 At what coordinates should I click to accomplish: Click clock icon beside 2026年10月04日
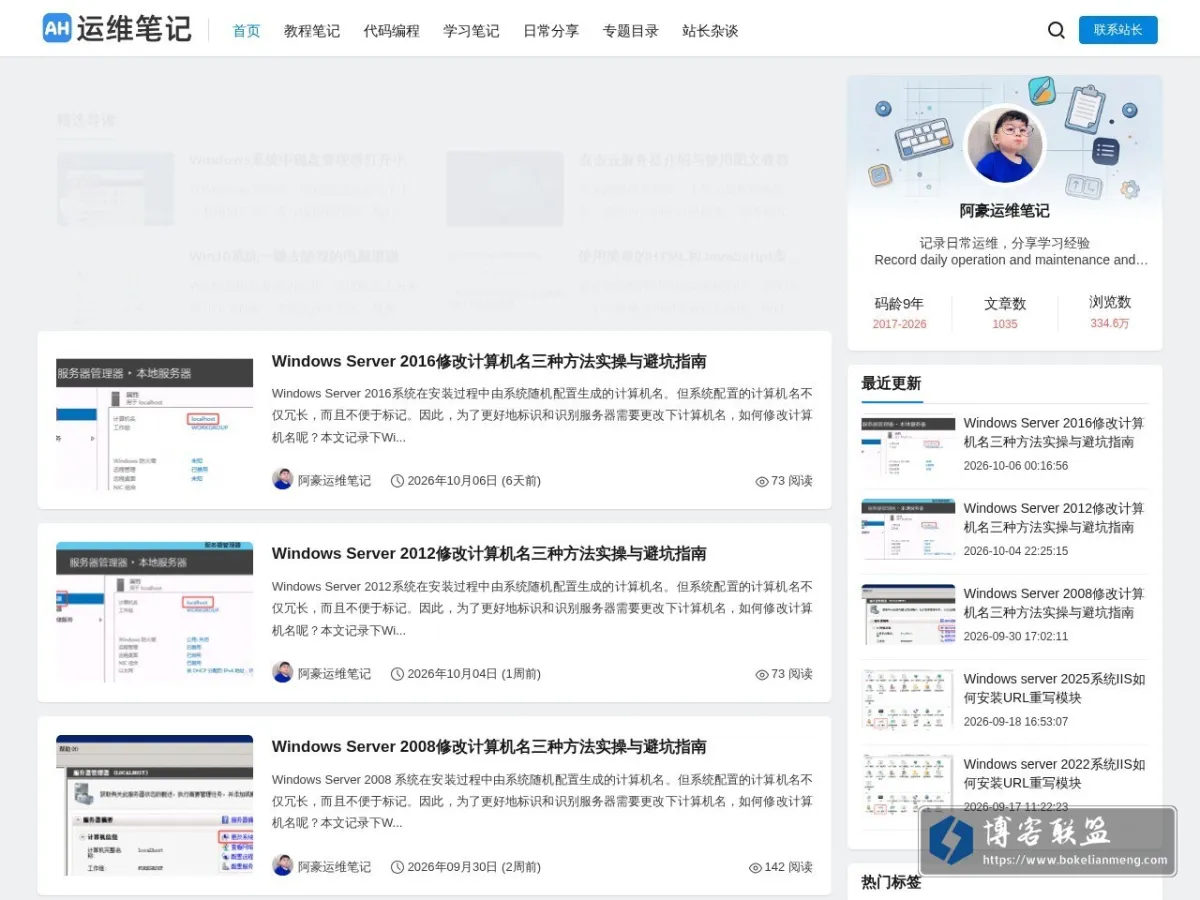(397, 674)
